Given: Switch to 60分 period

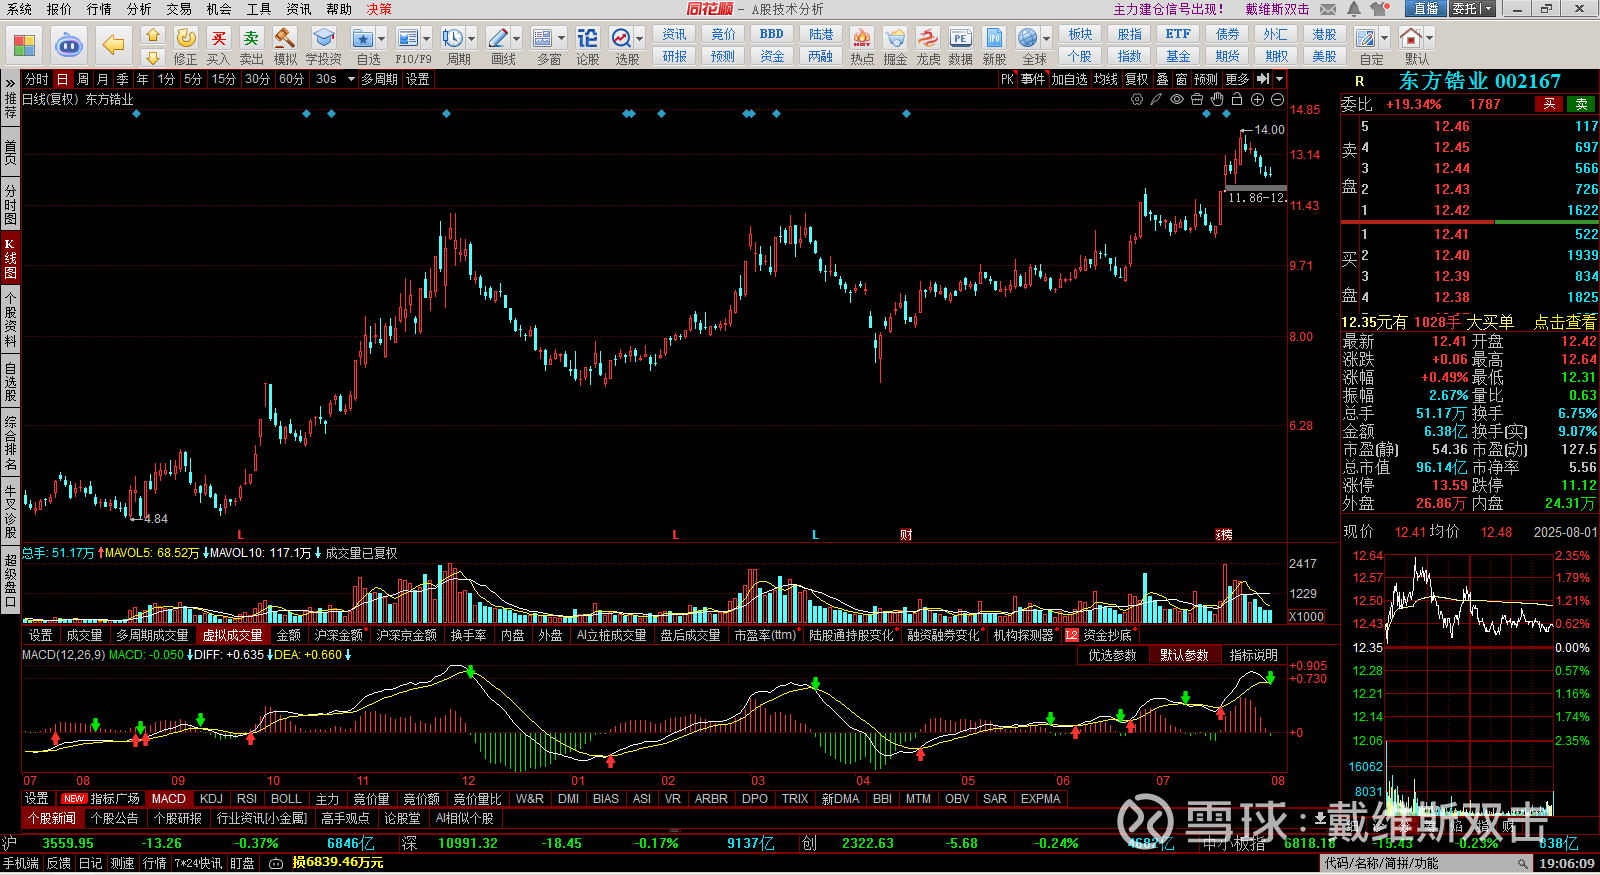Looking at the screenshot, I should click(291, 79).
